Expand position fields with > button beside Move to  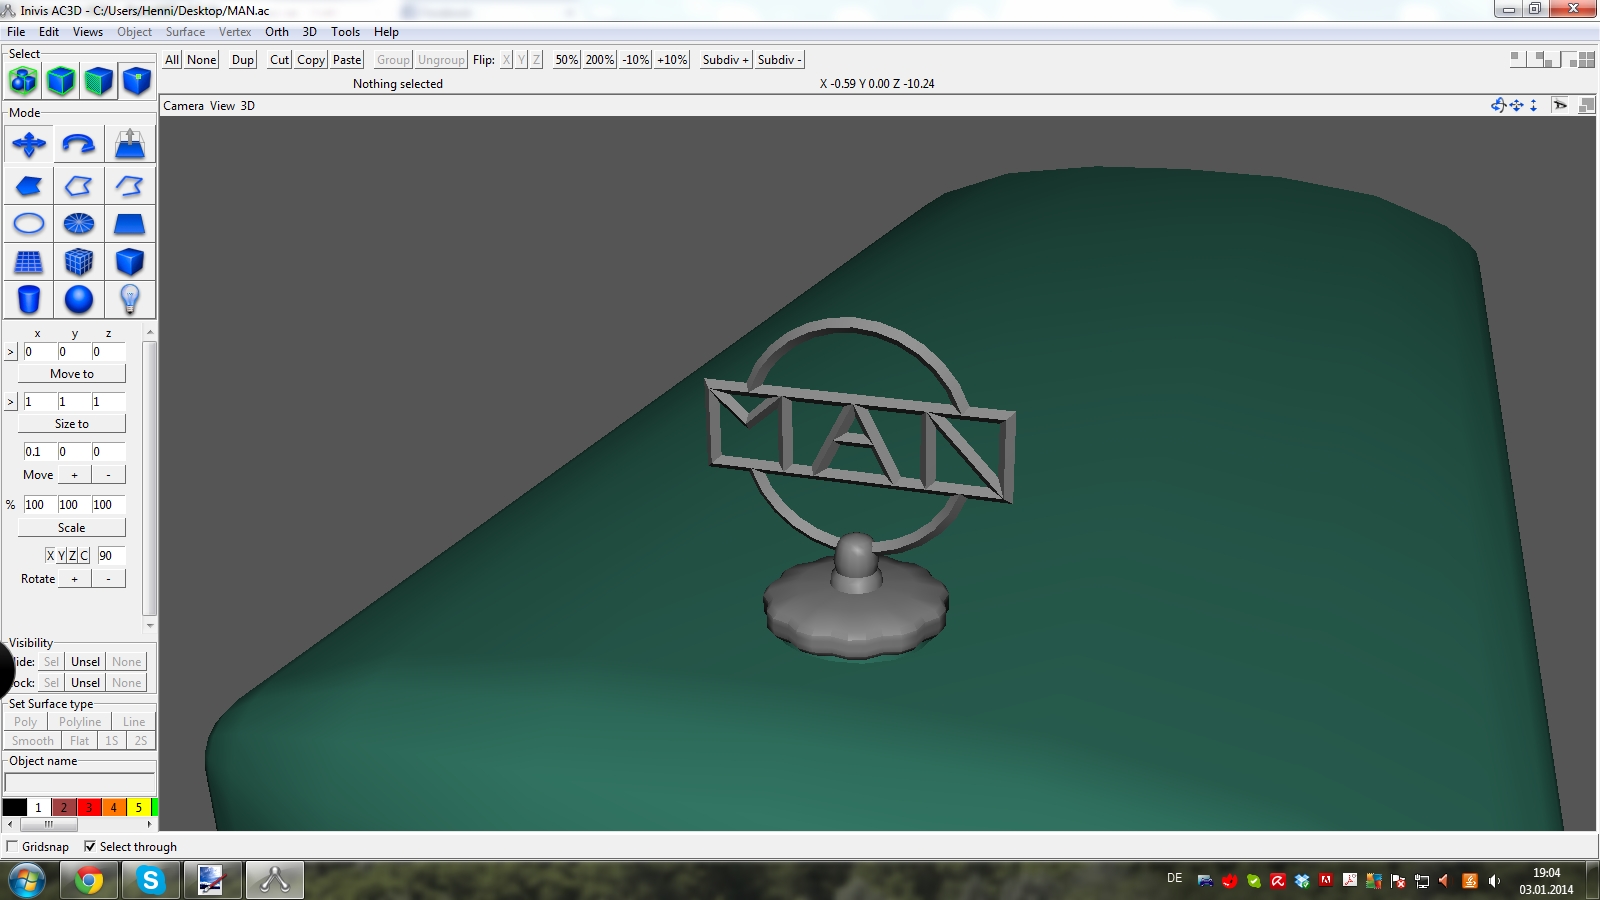coord(11,352)
